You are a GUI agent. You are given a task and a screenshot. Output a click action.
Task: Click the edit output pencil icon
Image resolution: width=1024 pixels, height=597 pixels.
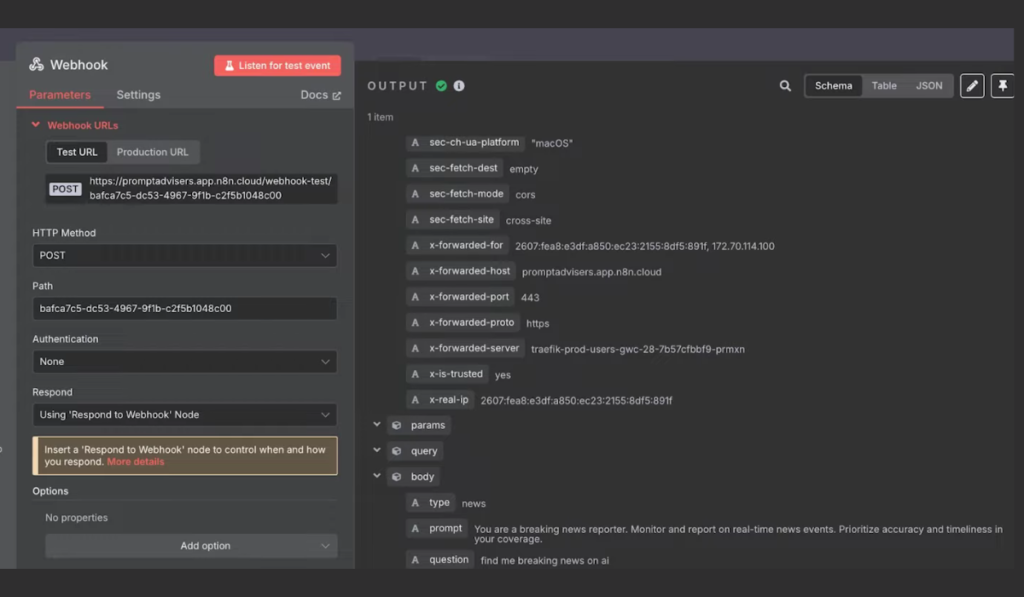click(x=971, y=86)
